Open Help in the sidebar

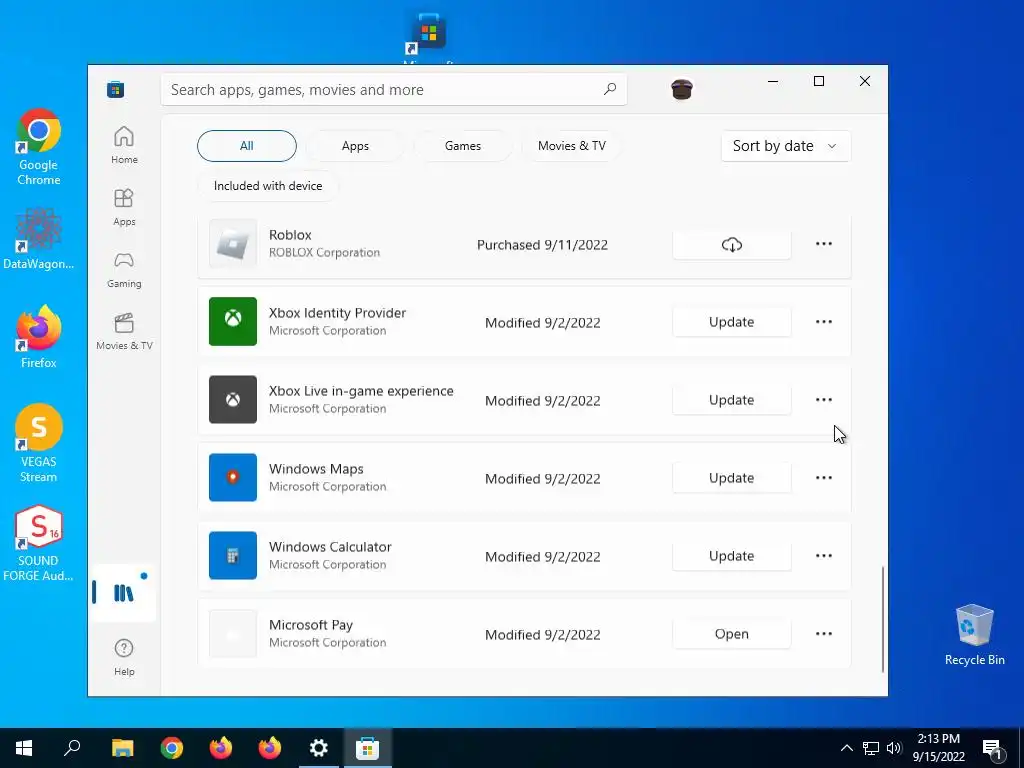tap(124, 657)
